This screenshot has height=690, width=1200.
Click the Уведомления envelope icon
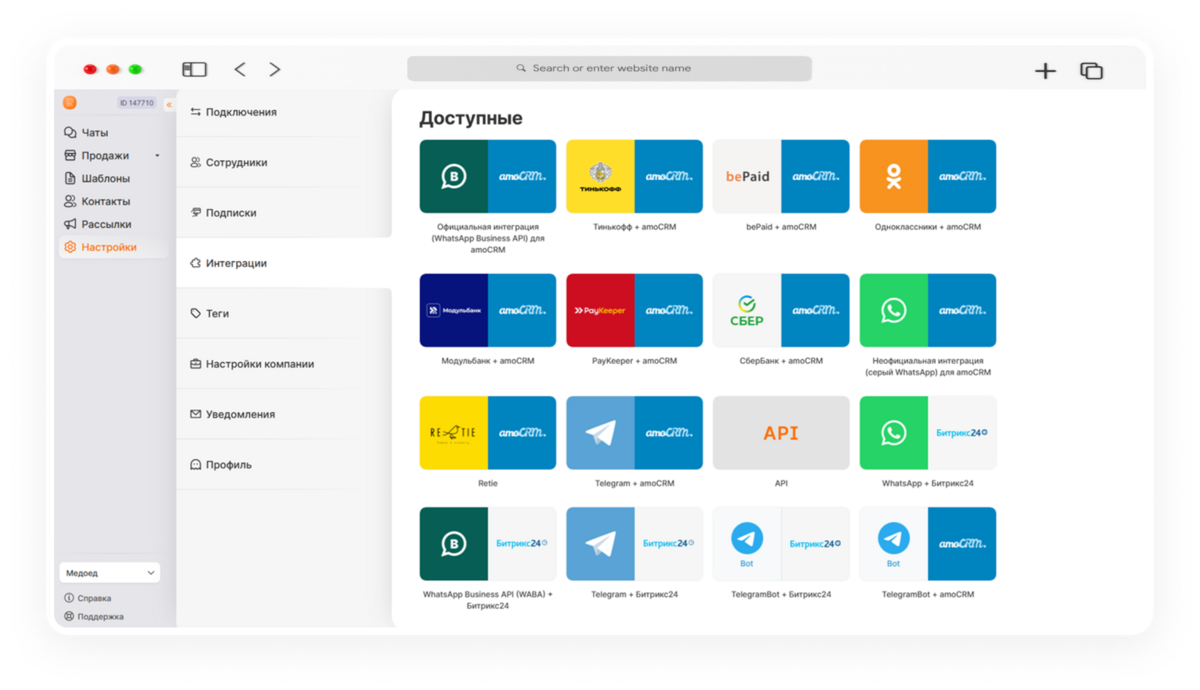tap(196, 414)
